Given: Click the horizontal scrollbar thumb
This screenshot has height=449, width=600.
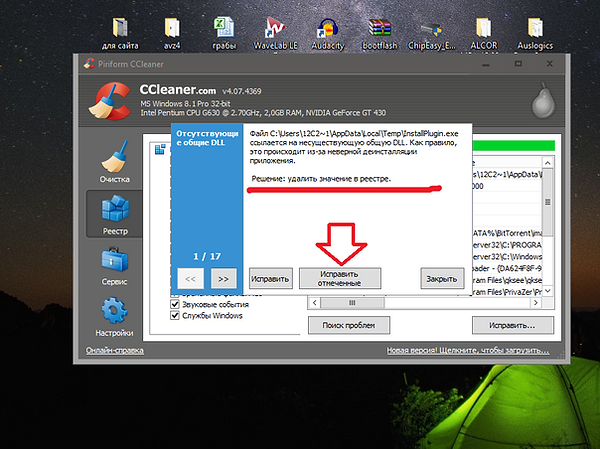Looking at the screenshot, I should (x=352, y=302).
